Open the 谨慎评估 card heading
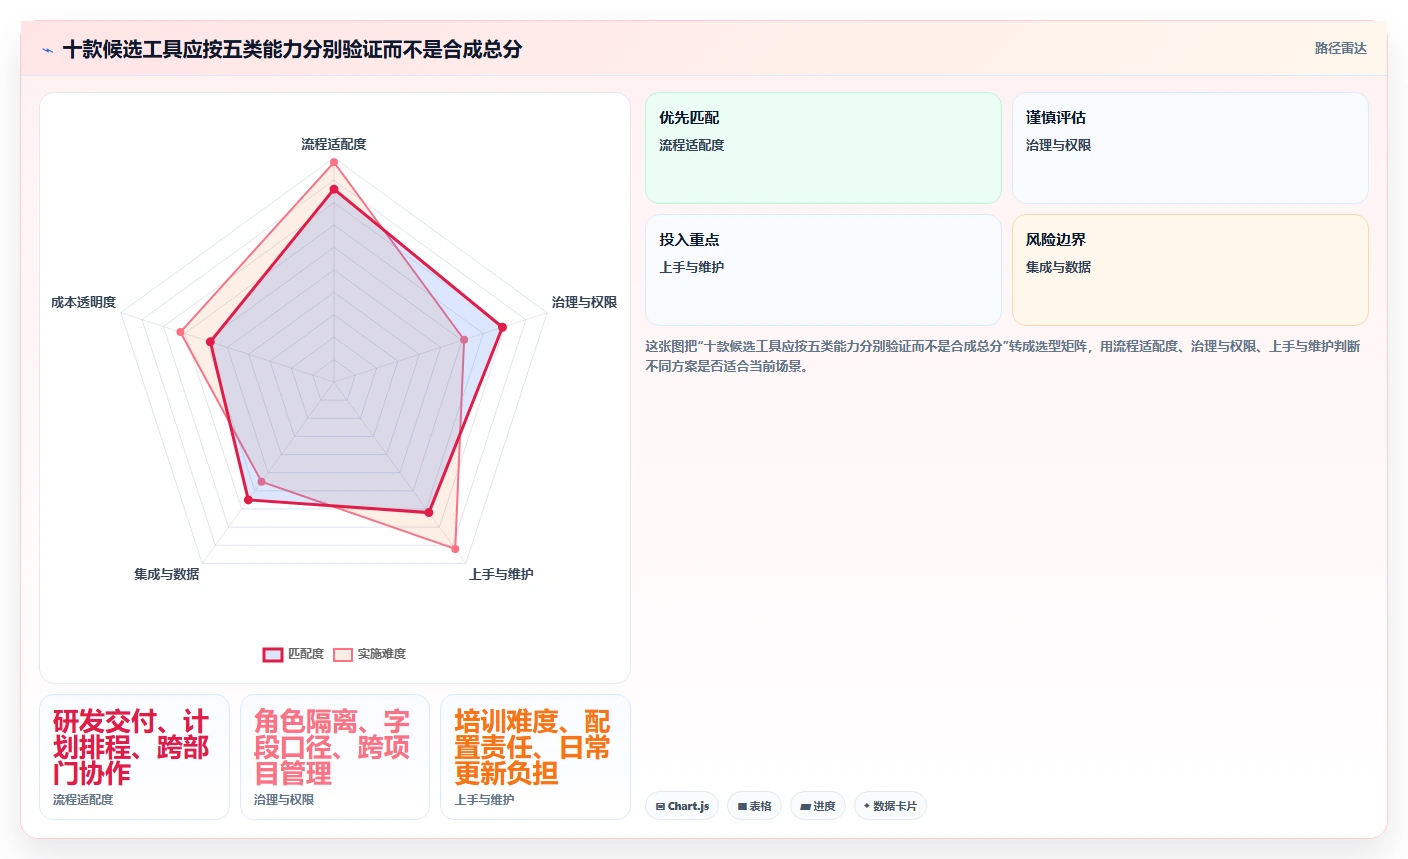This screenshot has width=1408, height=859. (1056, 118)
